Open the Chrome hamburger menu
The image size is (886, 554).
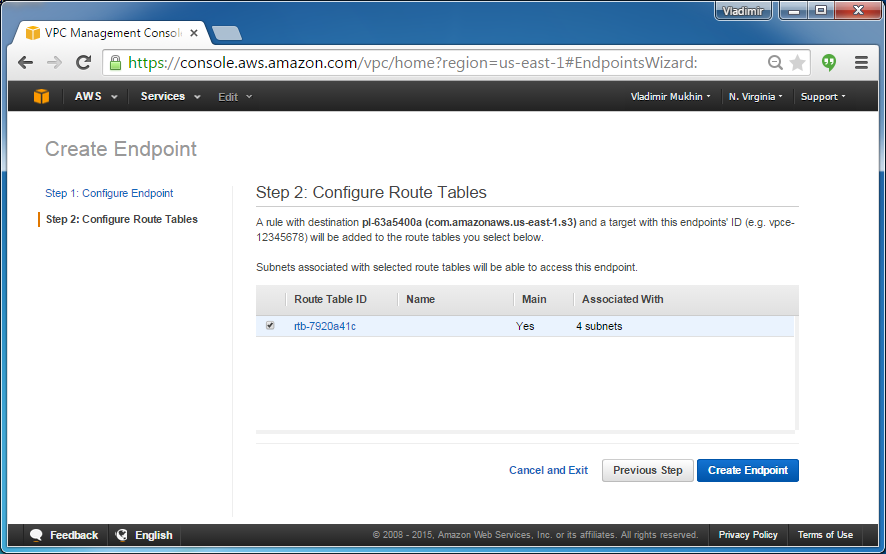860,62
